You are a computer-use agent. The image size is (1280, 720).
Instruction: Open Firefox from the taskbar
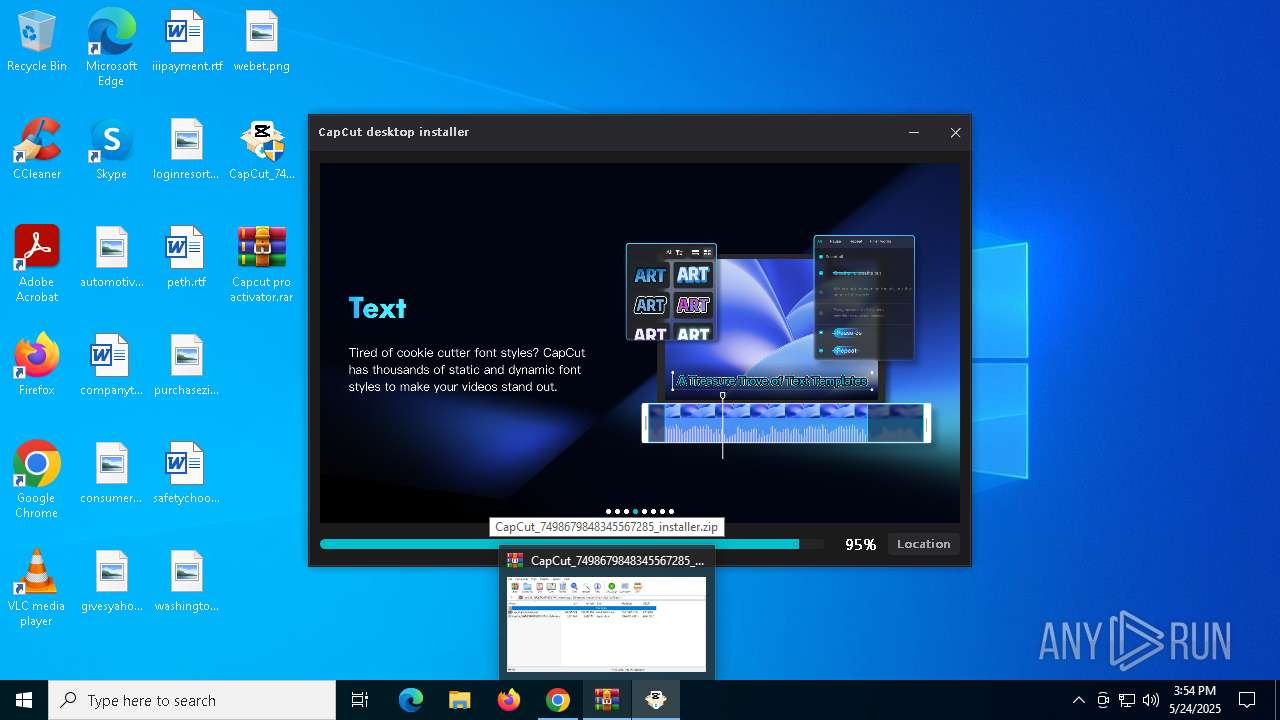click(509, 700)
